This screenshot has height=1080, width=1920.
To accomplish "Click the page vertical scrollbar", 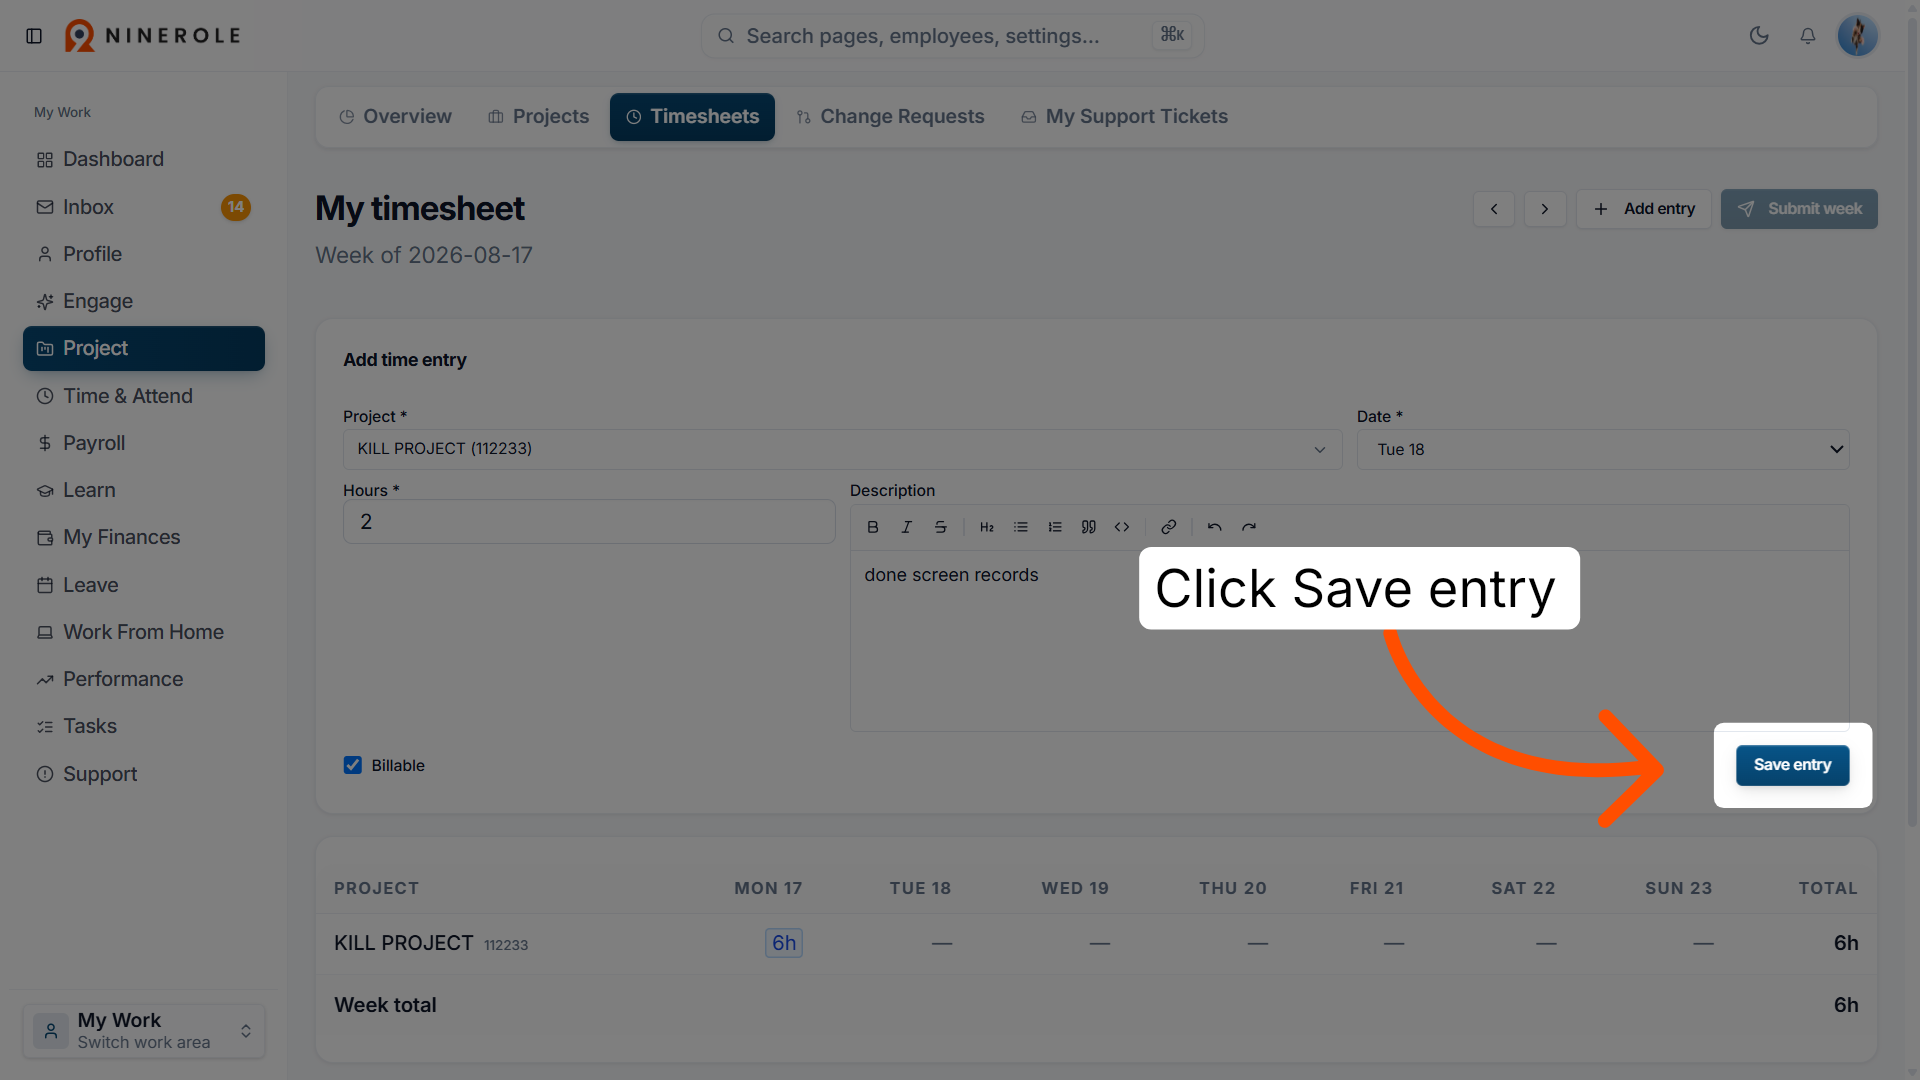I will tap(1912, 420).
